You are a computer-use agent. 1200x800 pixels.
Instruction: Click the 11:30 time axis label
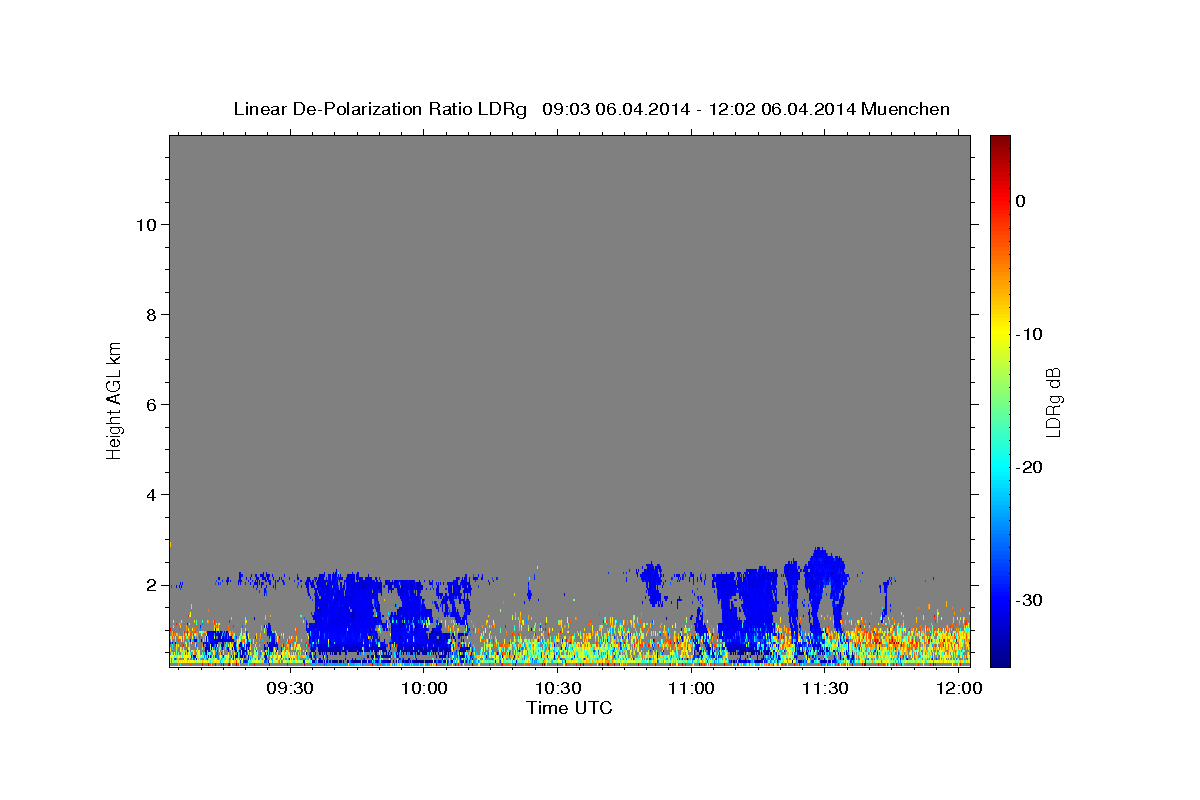point(825,688)
